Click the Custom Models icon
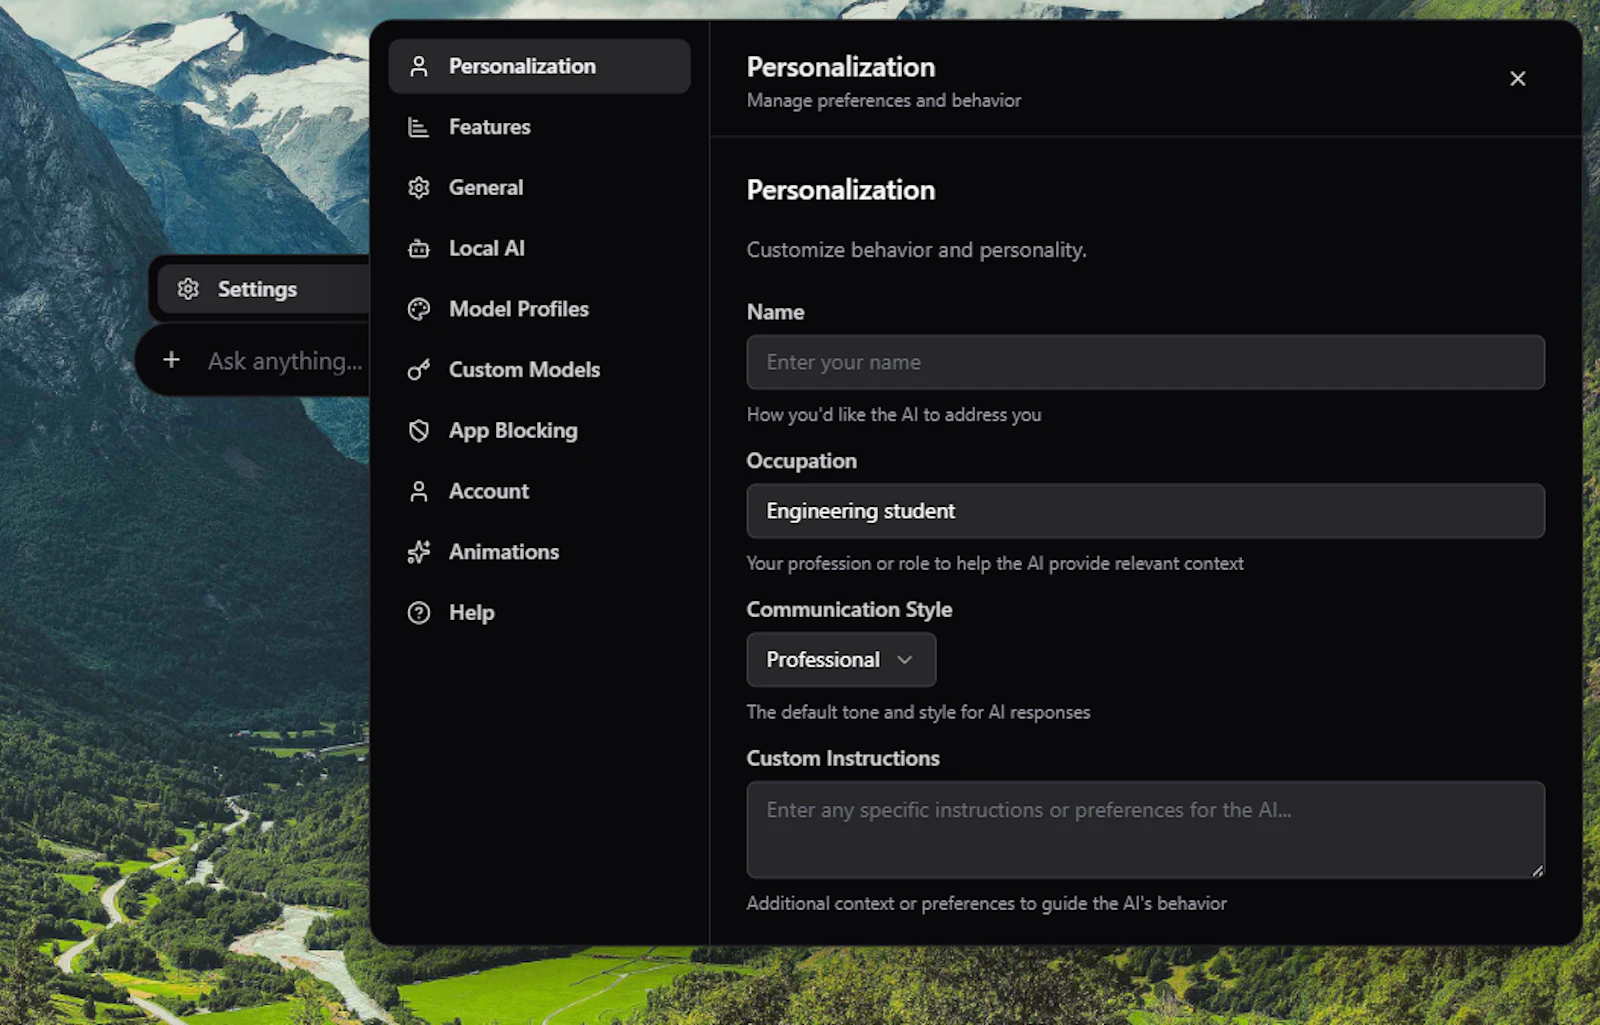 [x=418, y=370]
